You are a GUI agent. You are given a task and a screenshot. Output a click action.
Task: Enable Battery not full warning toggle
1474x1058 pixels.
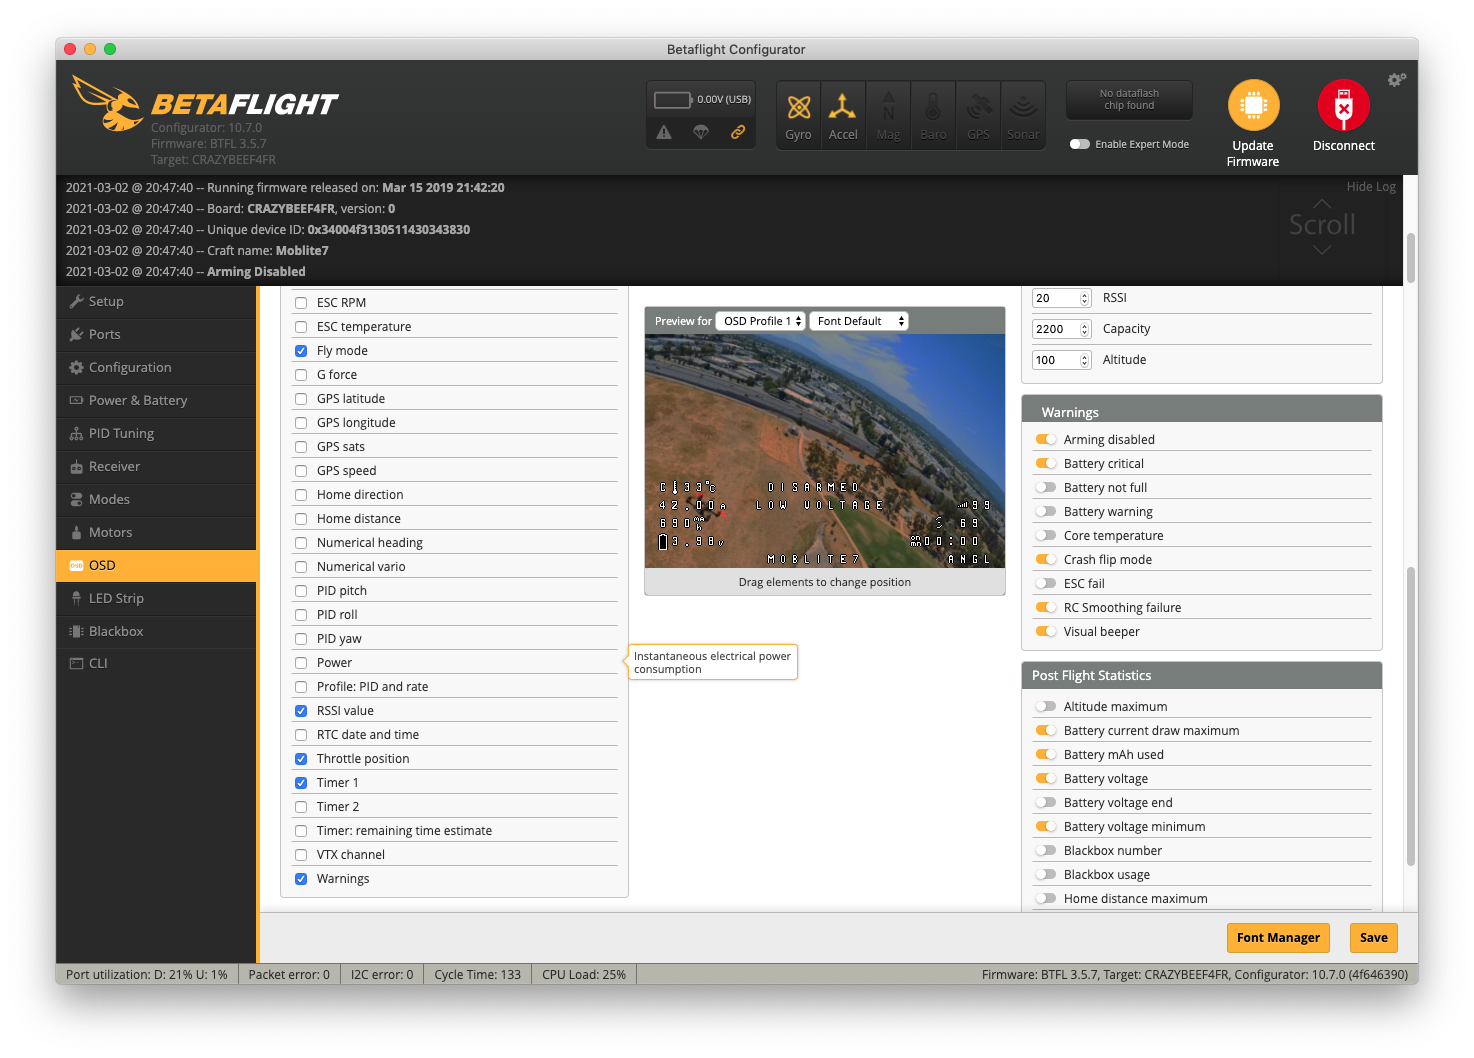tap(1046, 487)
